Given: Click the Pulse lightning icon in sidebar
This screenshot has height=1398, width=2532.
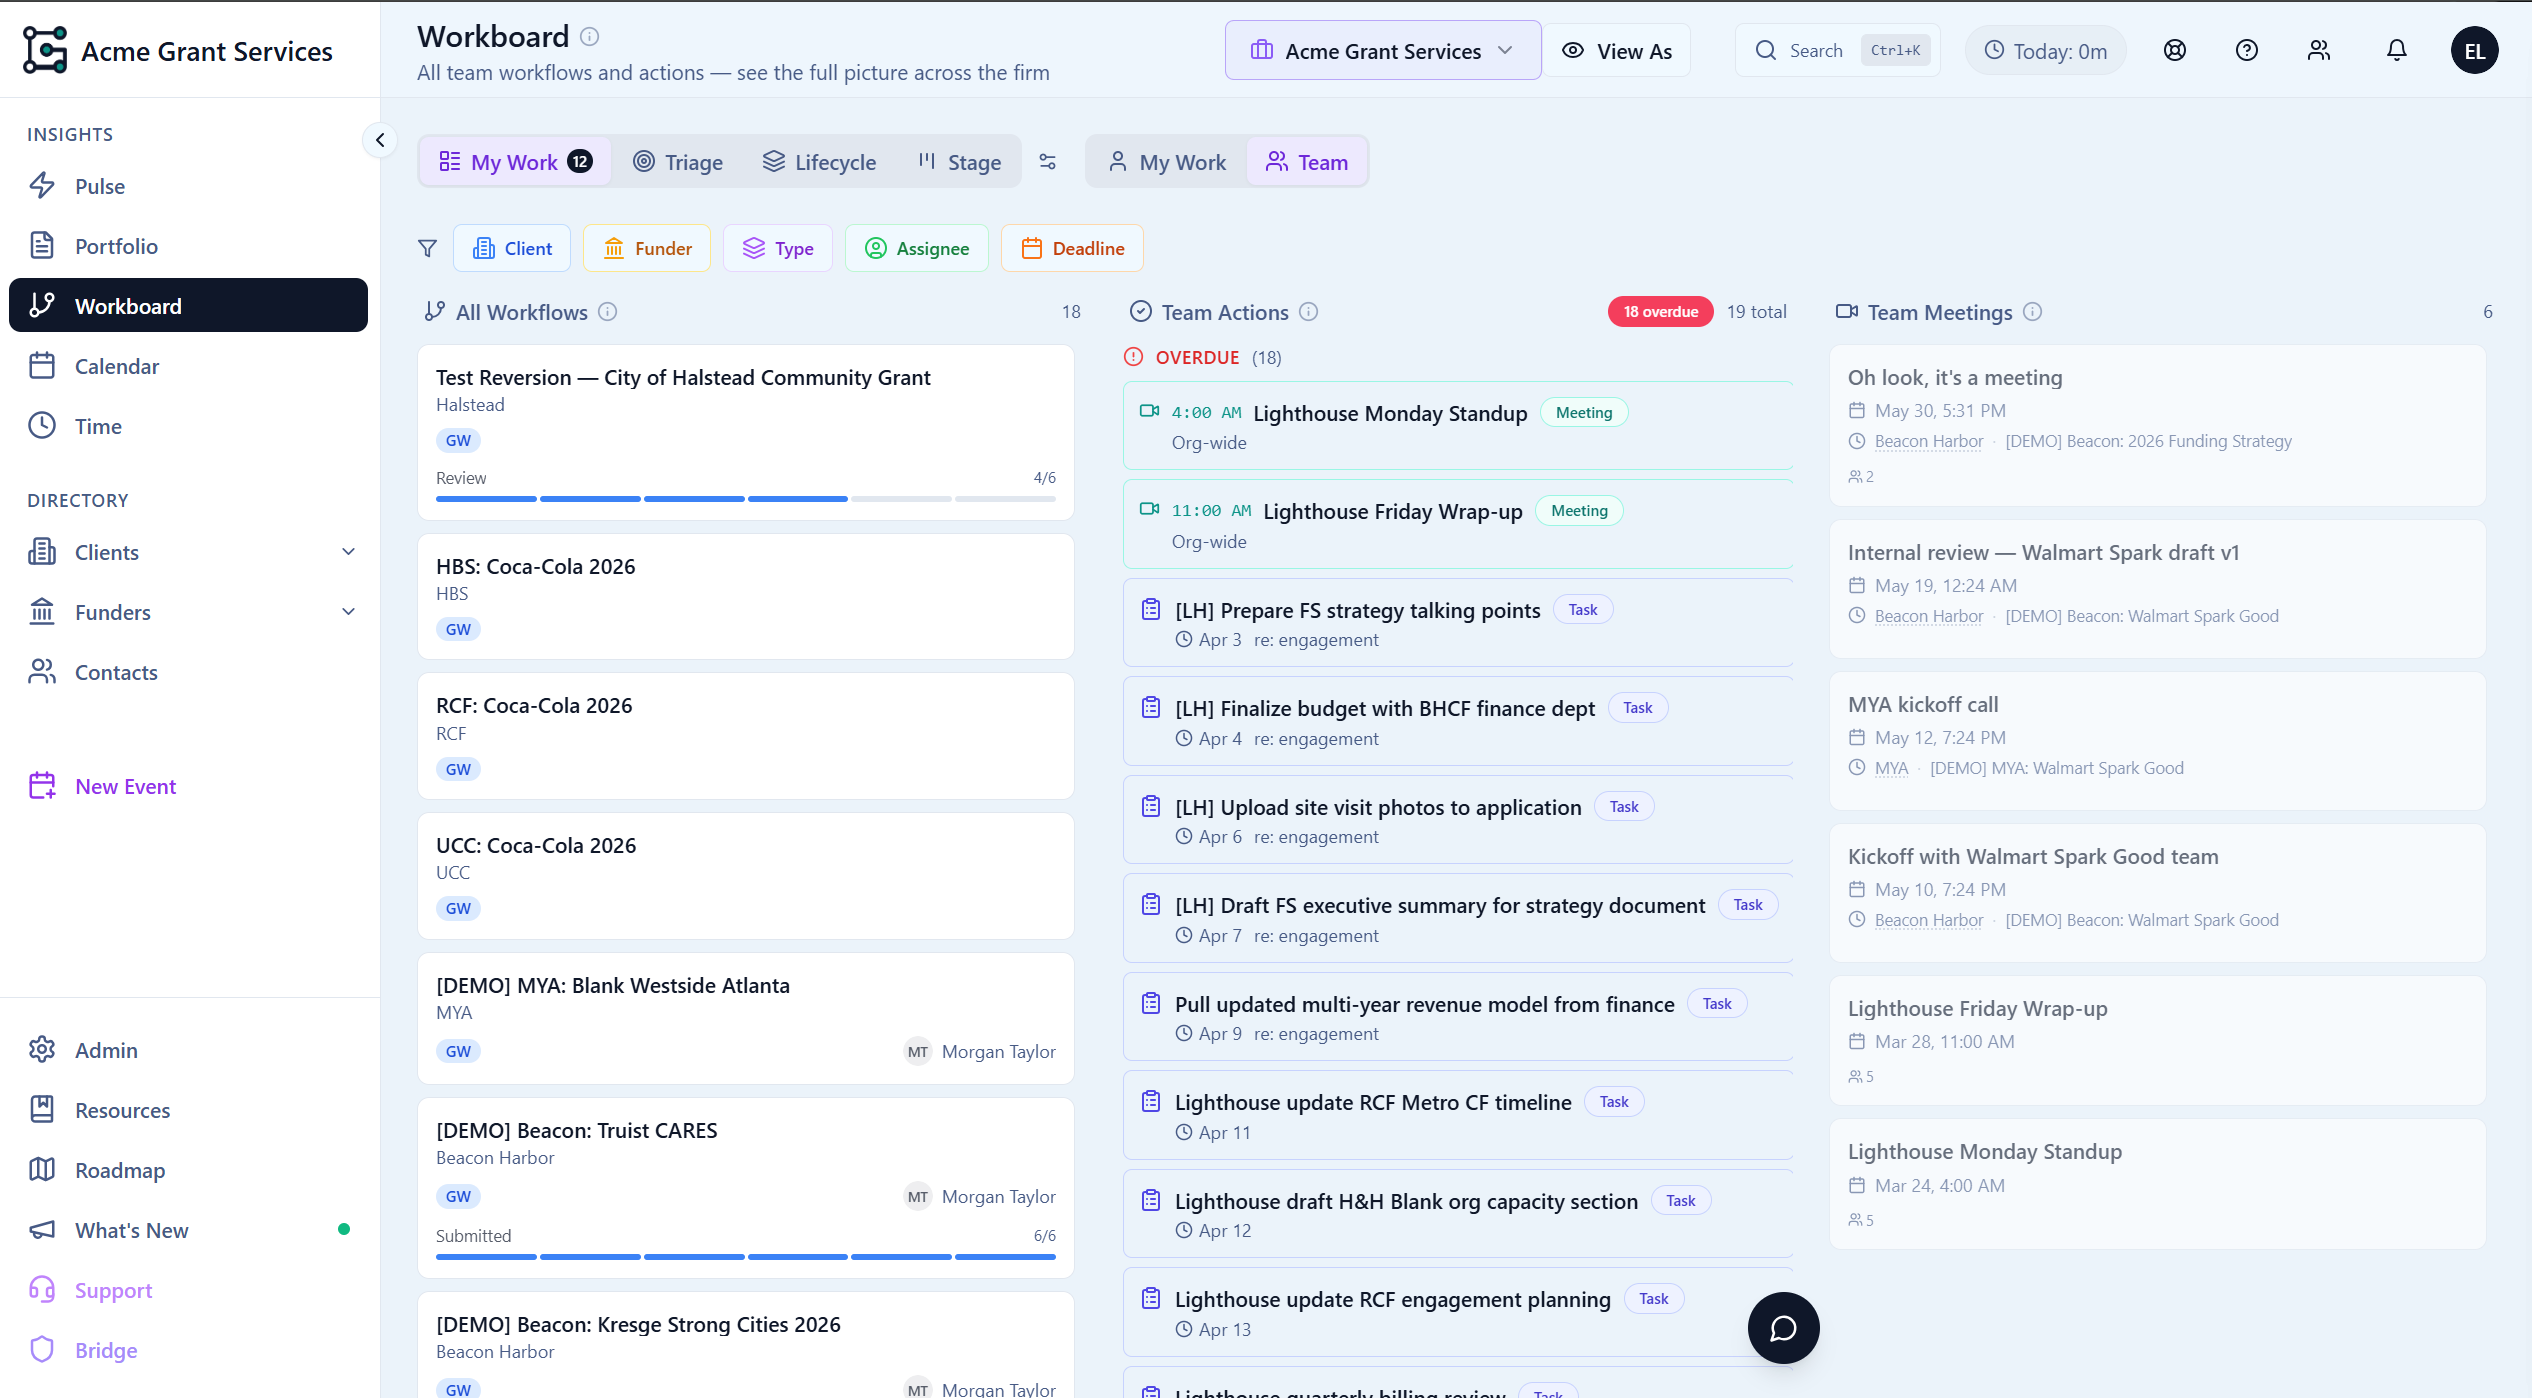Looking at the screenshot, I should click(42, 186).
